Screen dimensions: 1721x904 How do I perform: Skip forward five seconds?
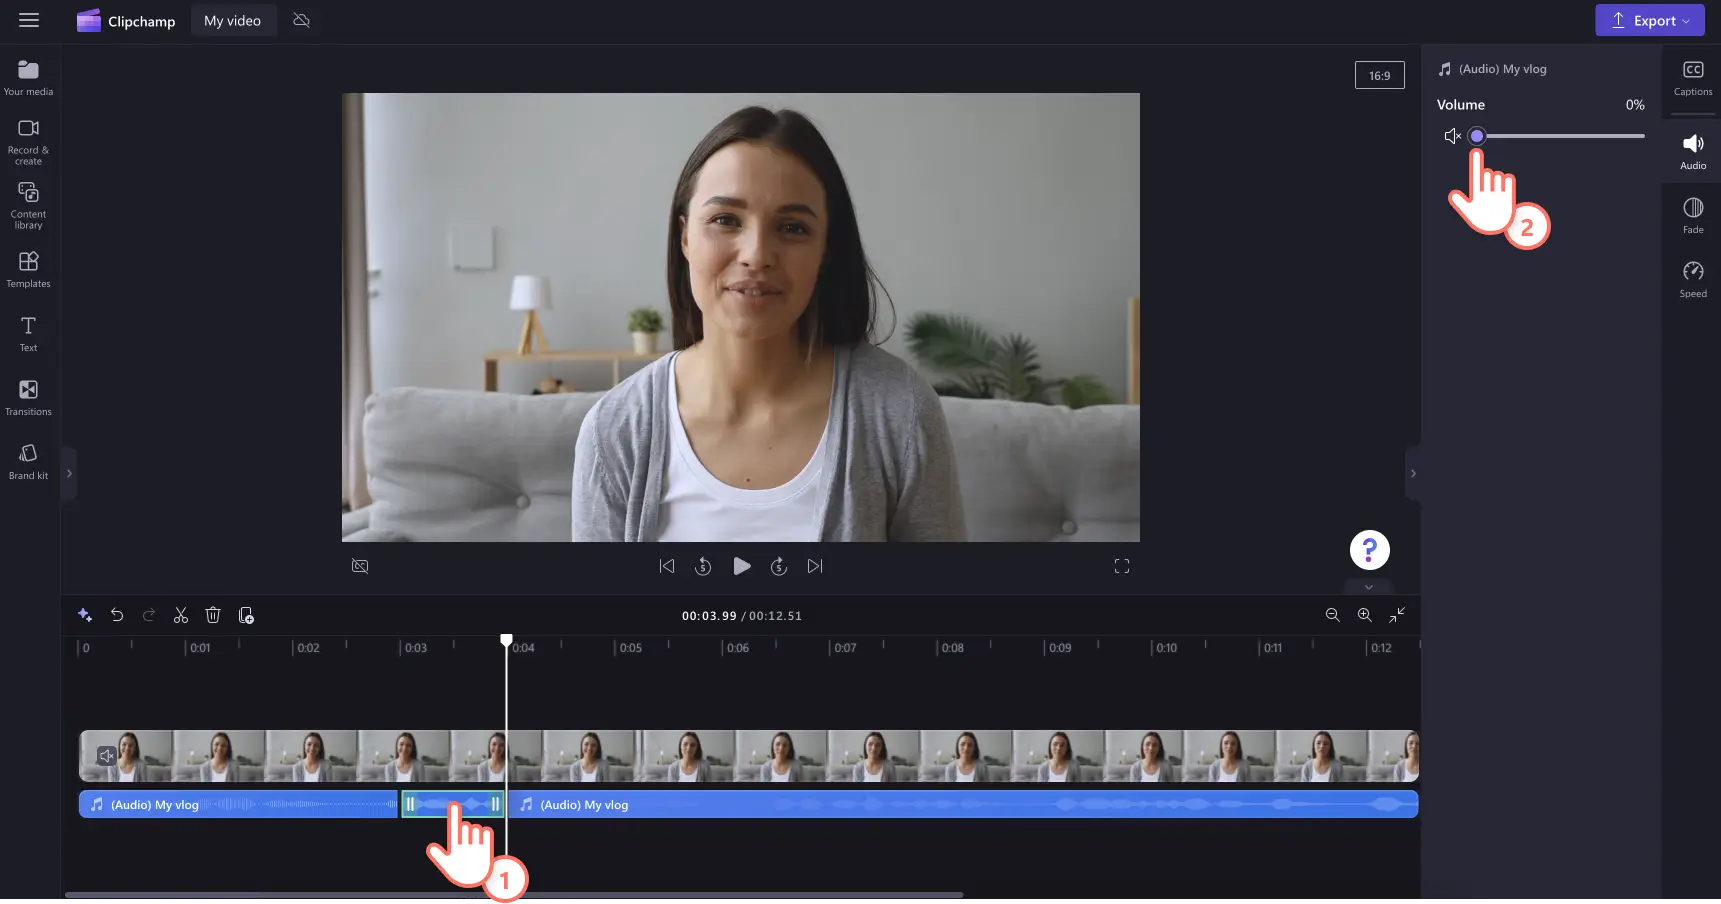point(779,566)
